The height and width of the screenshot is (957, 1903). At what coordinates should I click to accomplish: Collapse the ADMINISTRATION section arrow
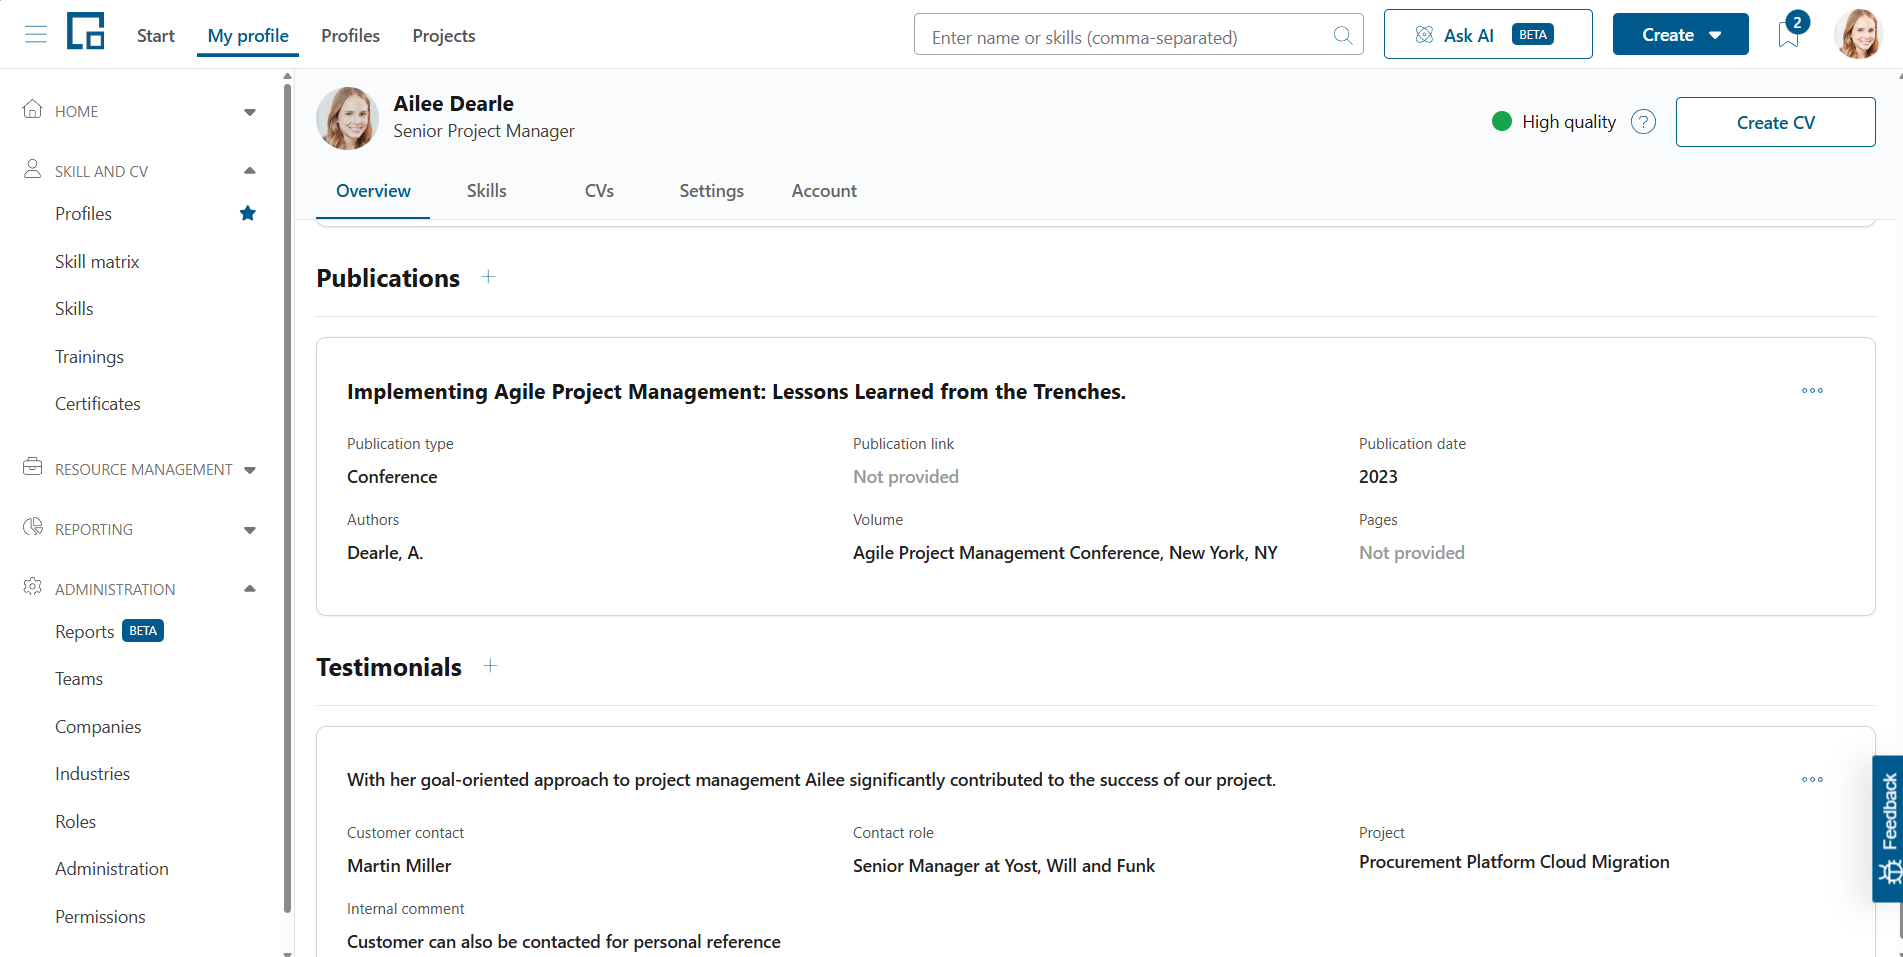250,589
